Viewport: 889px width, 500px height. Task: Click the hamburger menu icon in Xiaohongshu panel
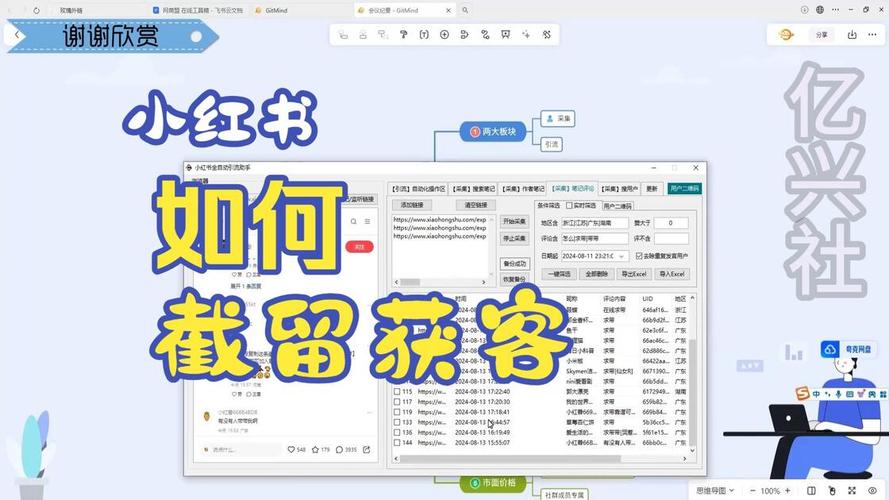click(367, 222)
